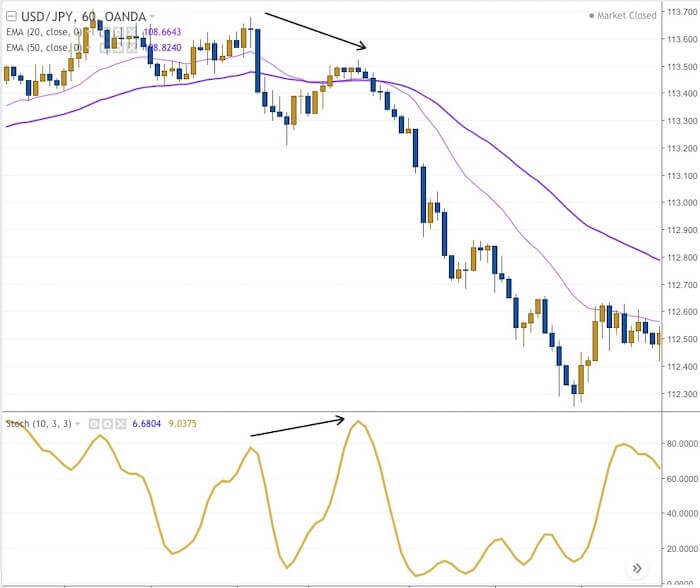Image resolution: width=700 pixels, height=588 pixels.
Task: Delete the EMA 50 indicator
Action: click(130, 47)
